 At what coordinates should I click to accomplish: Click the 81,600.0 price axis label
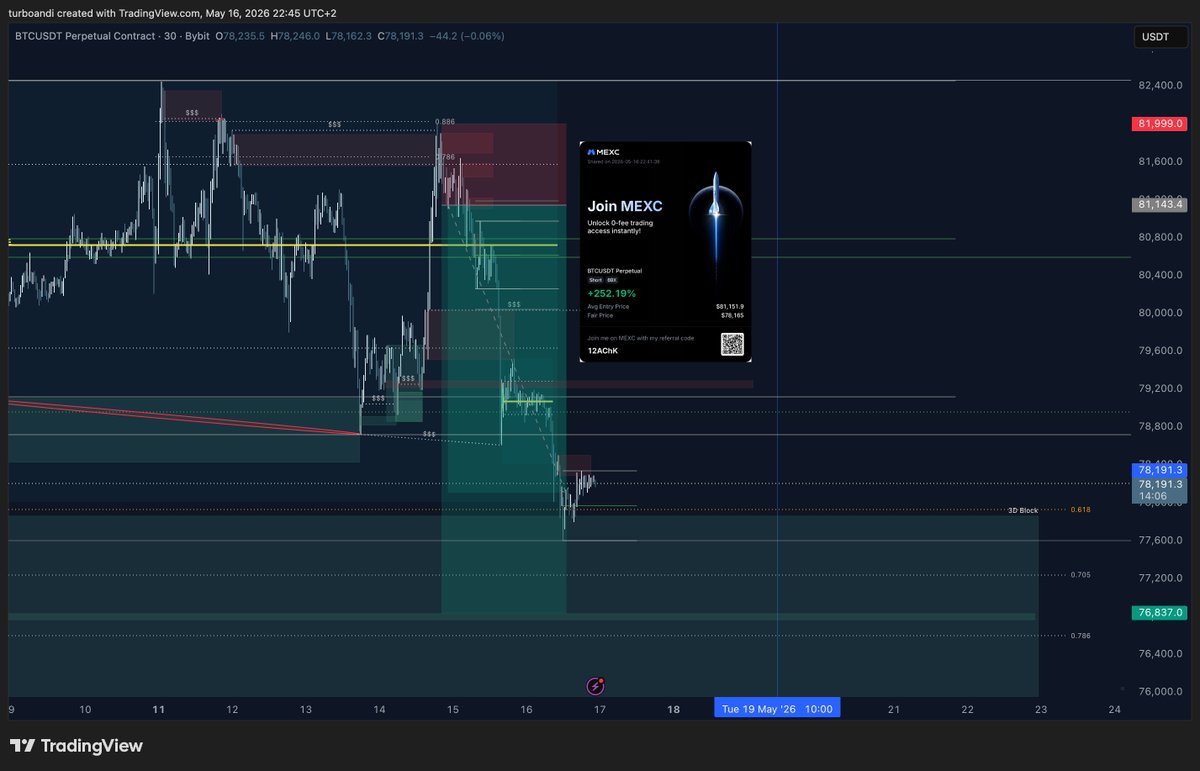click(1160, 161)
